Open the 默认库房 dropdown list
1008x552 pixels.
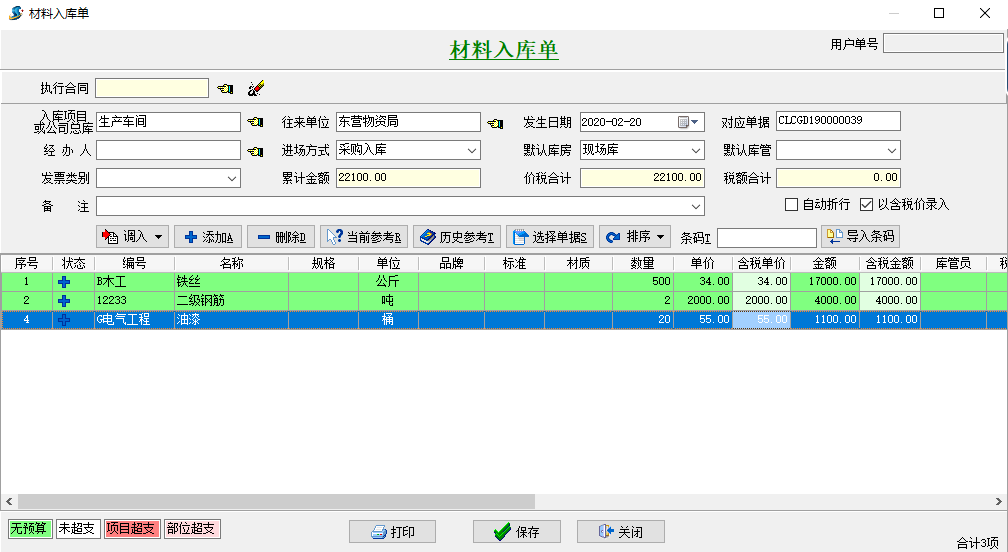tap(696, 150)
